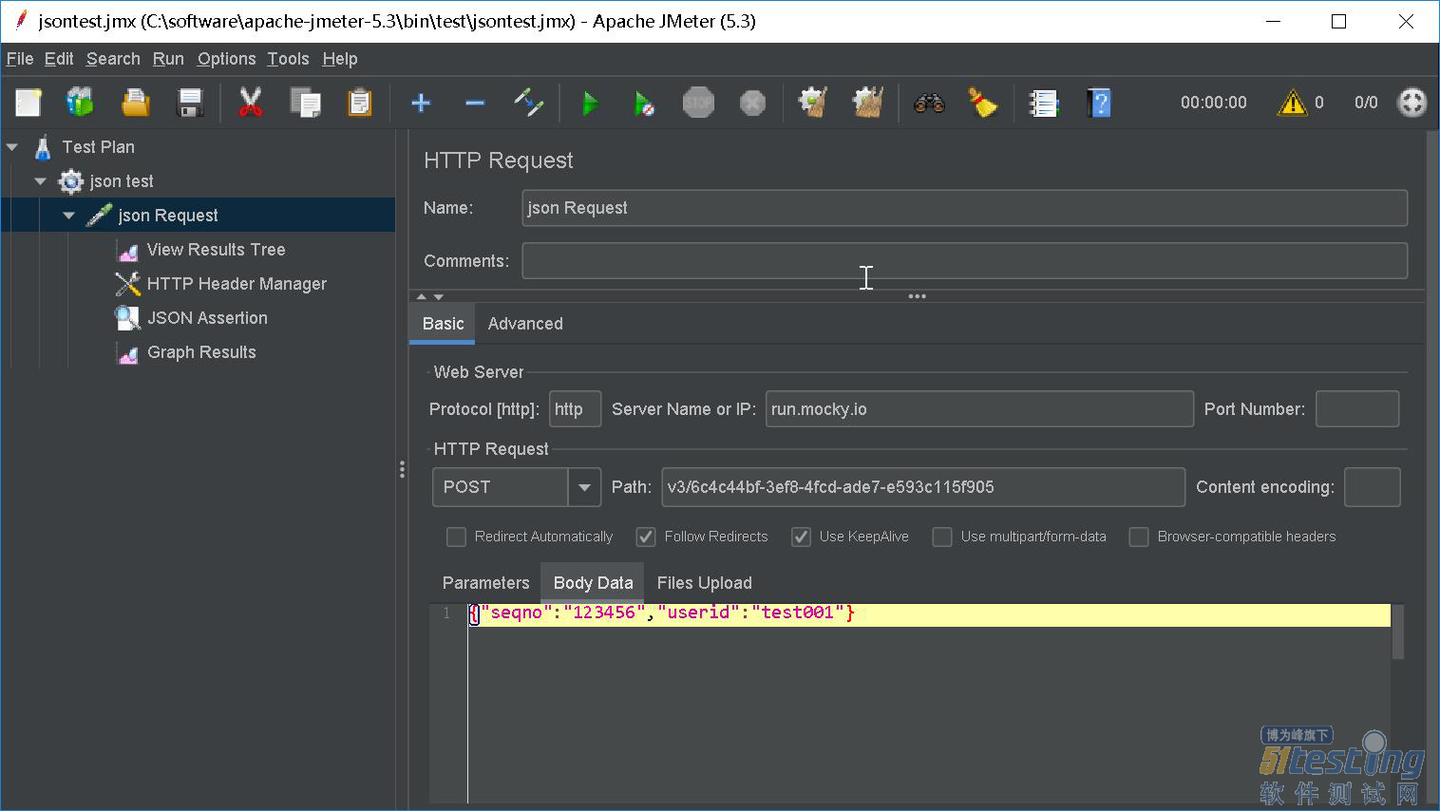Click the Server Name or IP field
The width and height of the screenshot is (1440, 811).
click(x=980, y=409)
